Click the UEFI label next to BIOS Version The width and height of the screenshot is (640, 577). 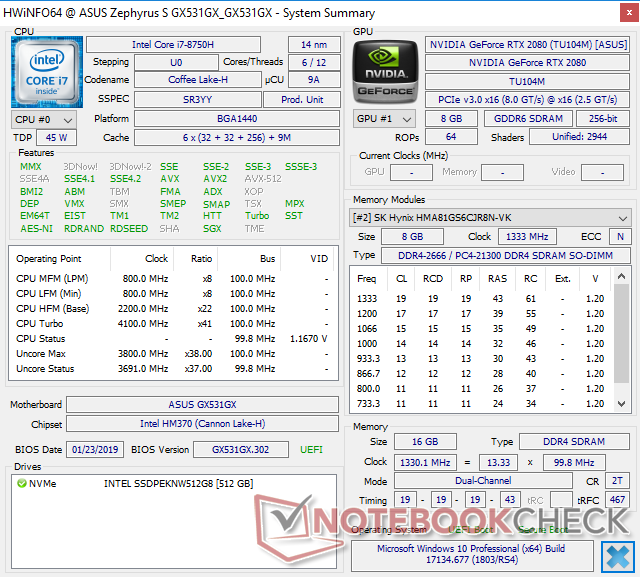tap(310, 450)
